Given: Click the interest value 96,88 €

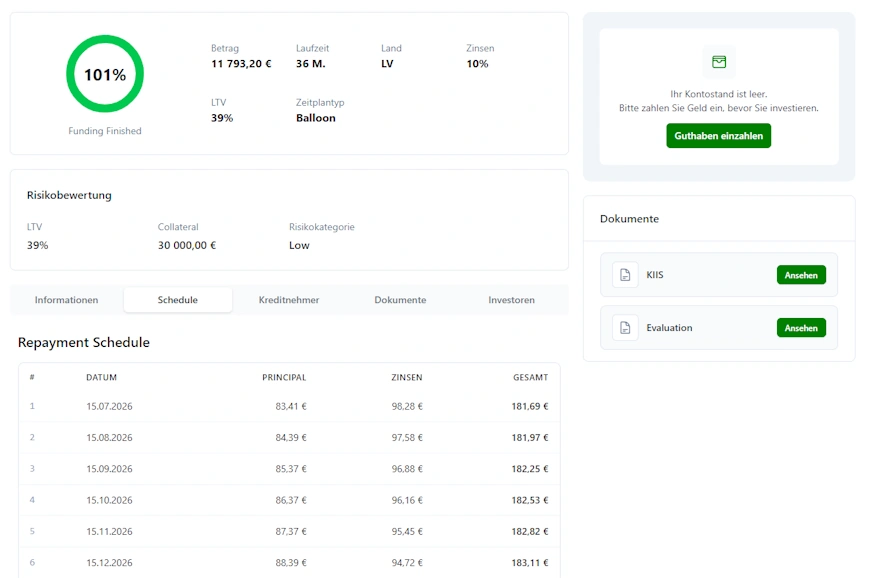Looking at the screenshot, I should point(407,469).
